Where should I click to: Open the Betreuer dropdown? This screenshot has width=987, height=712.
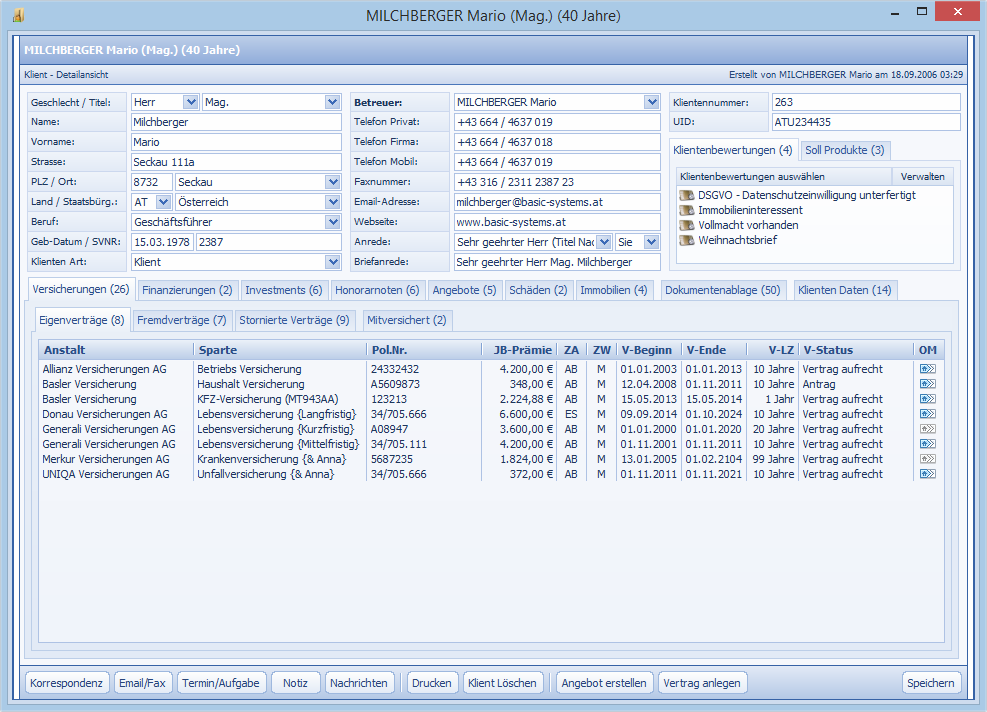[651, 102]
